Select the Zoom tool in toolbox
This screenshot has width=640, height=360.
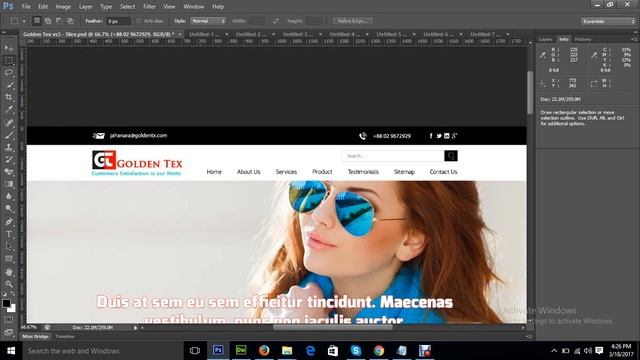[x=9, y=284]
